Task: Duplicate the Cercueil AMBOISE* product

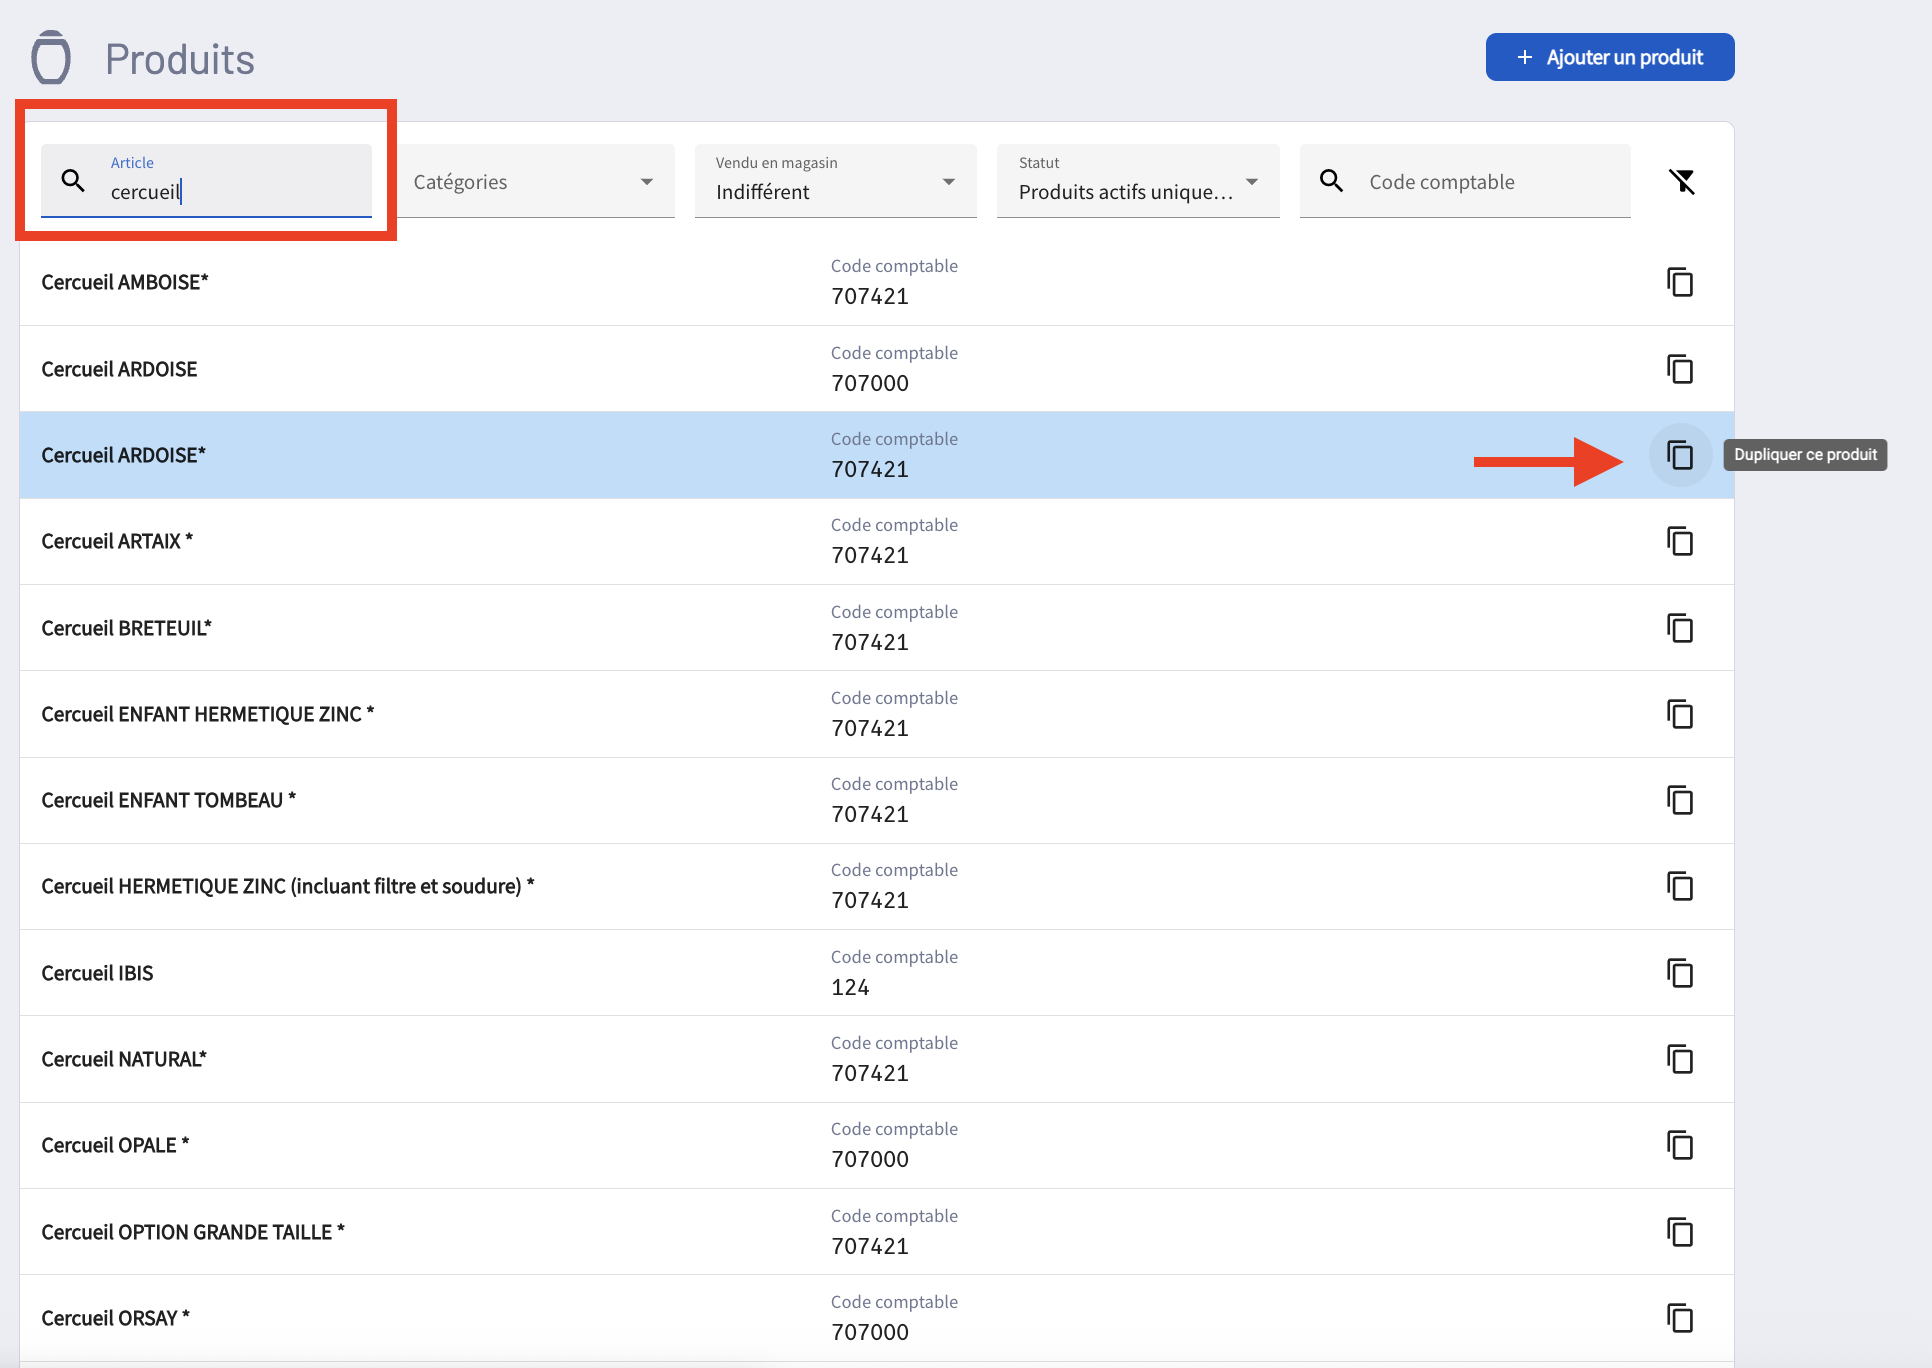Action: (1680, 282)
